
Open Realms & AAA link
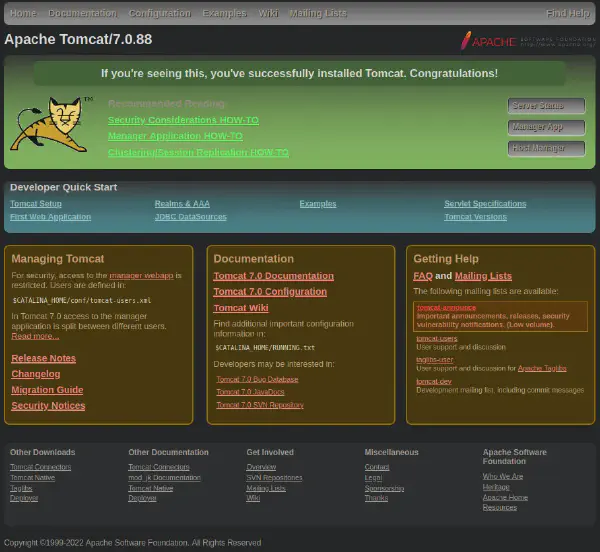(182, 204)
